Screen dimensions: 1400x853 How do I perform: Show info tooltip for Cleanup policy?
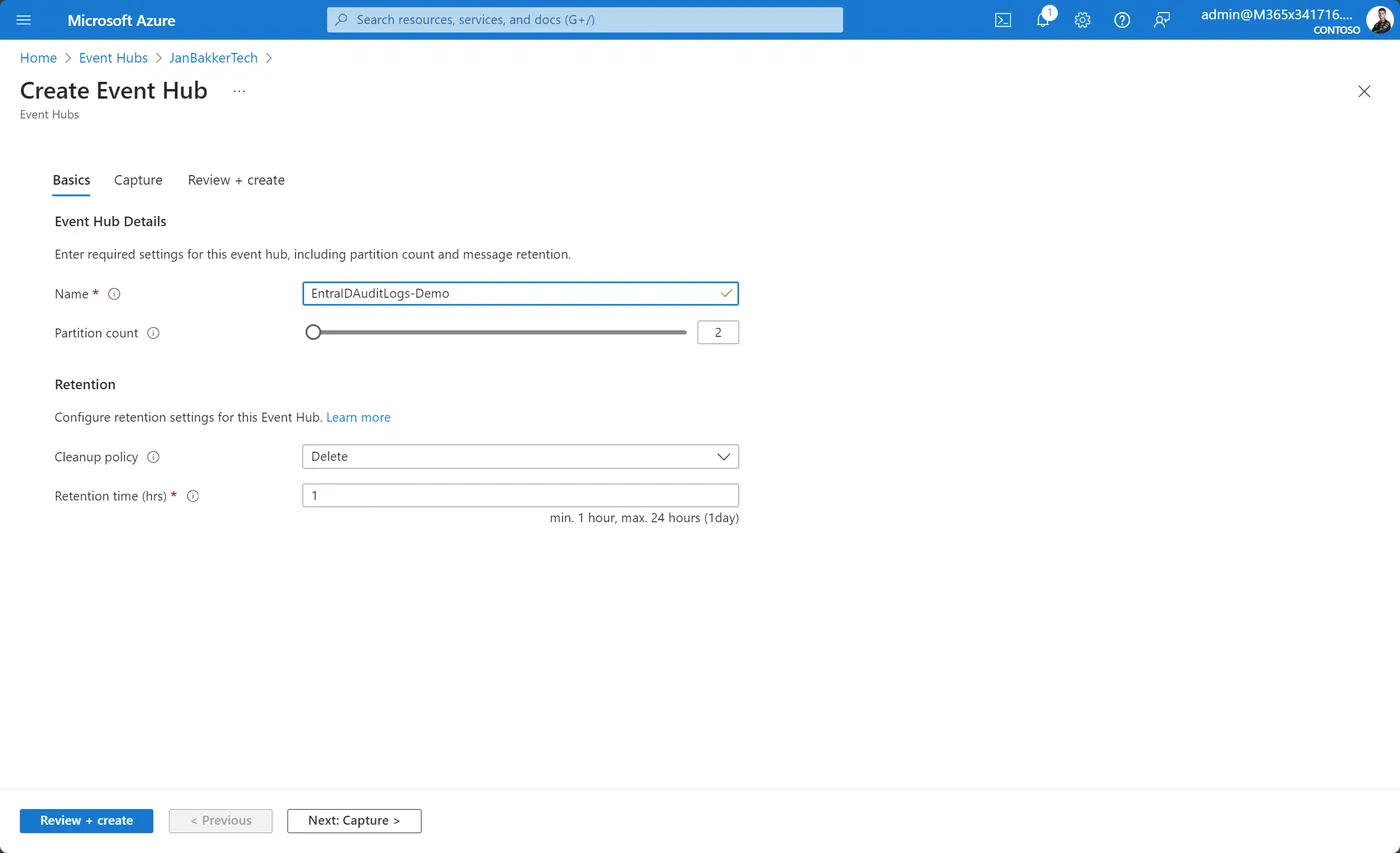click(x=153, y=457)
